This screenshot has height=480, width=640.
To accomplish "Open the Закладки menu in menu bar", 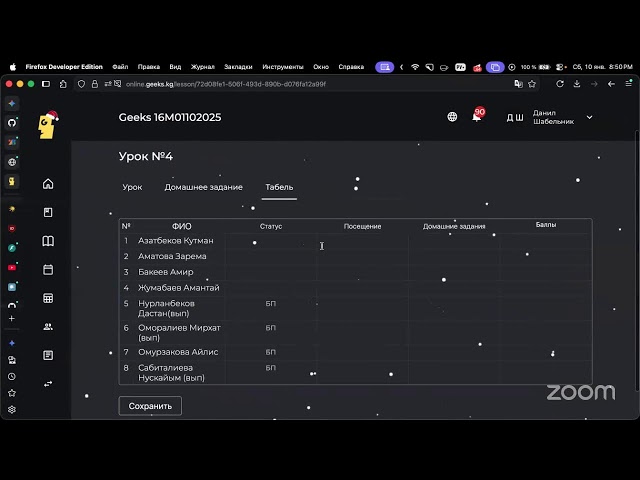I will 238,67.
